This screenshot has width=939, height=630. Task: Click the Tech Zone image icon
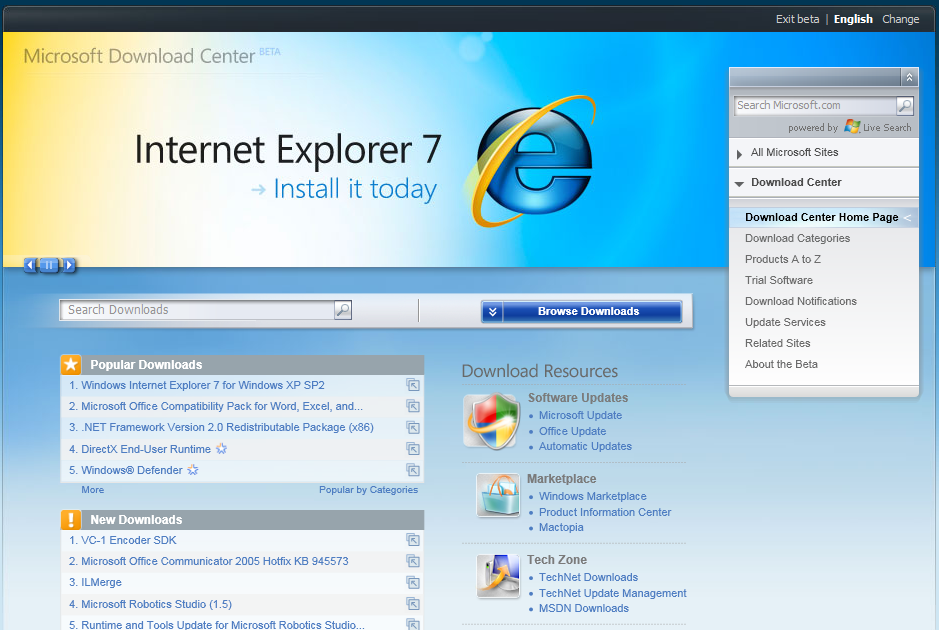497,577
